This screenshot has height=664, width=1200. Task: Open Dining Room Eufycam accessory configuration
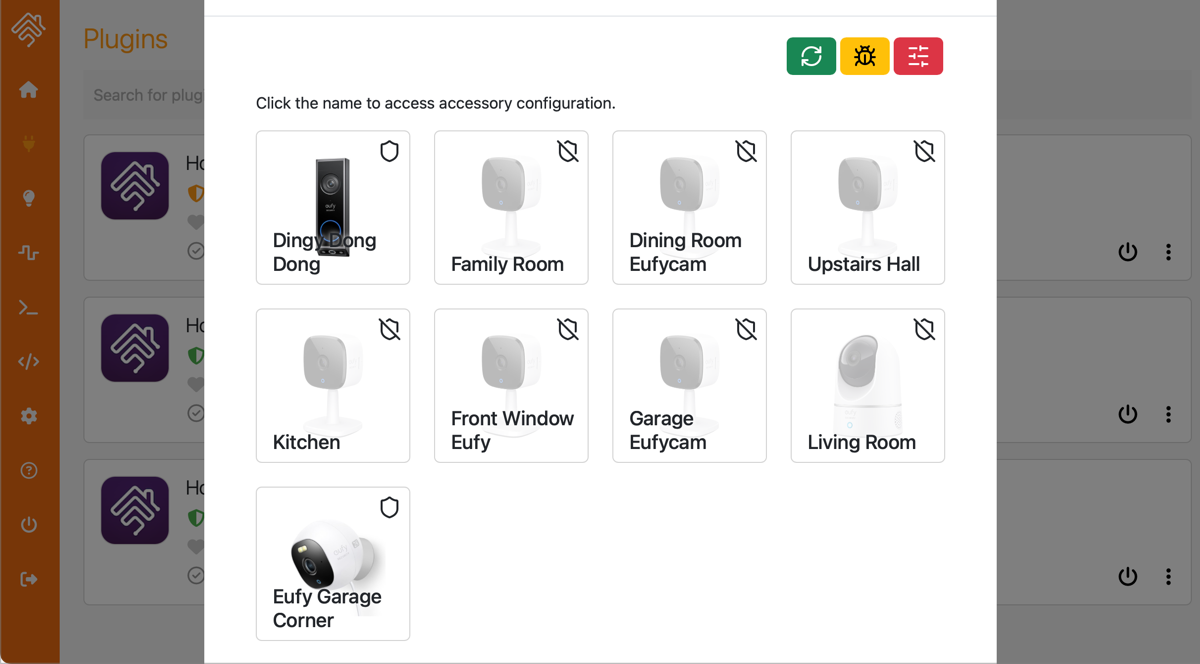(x=686, y=252)
